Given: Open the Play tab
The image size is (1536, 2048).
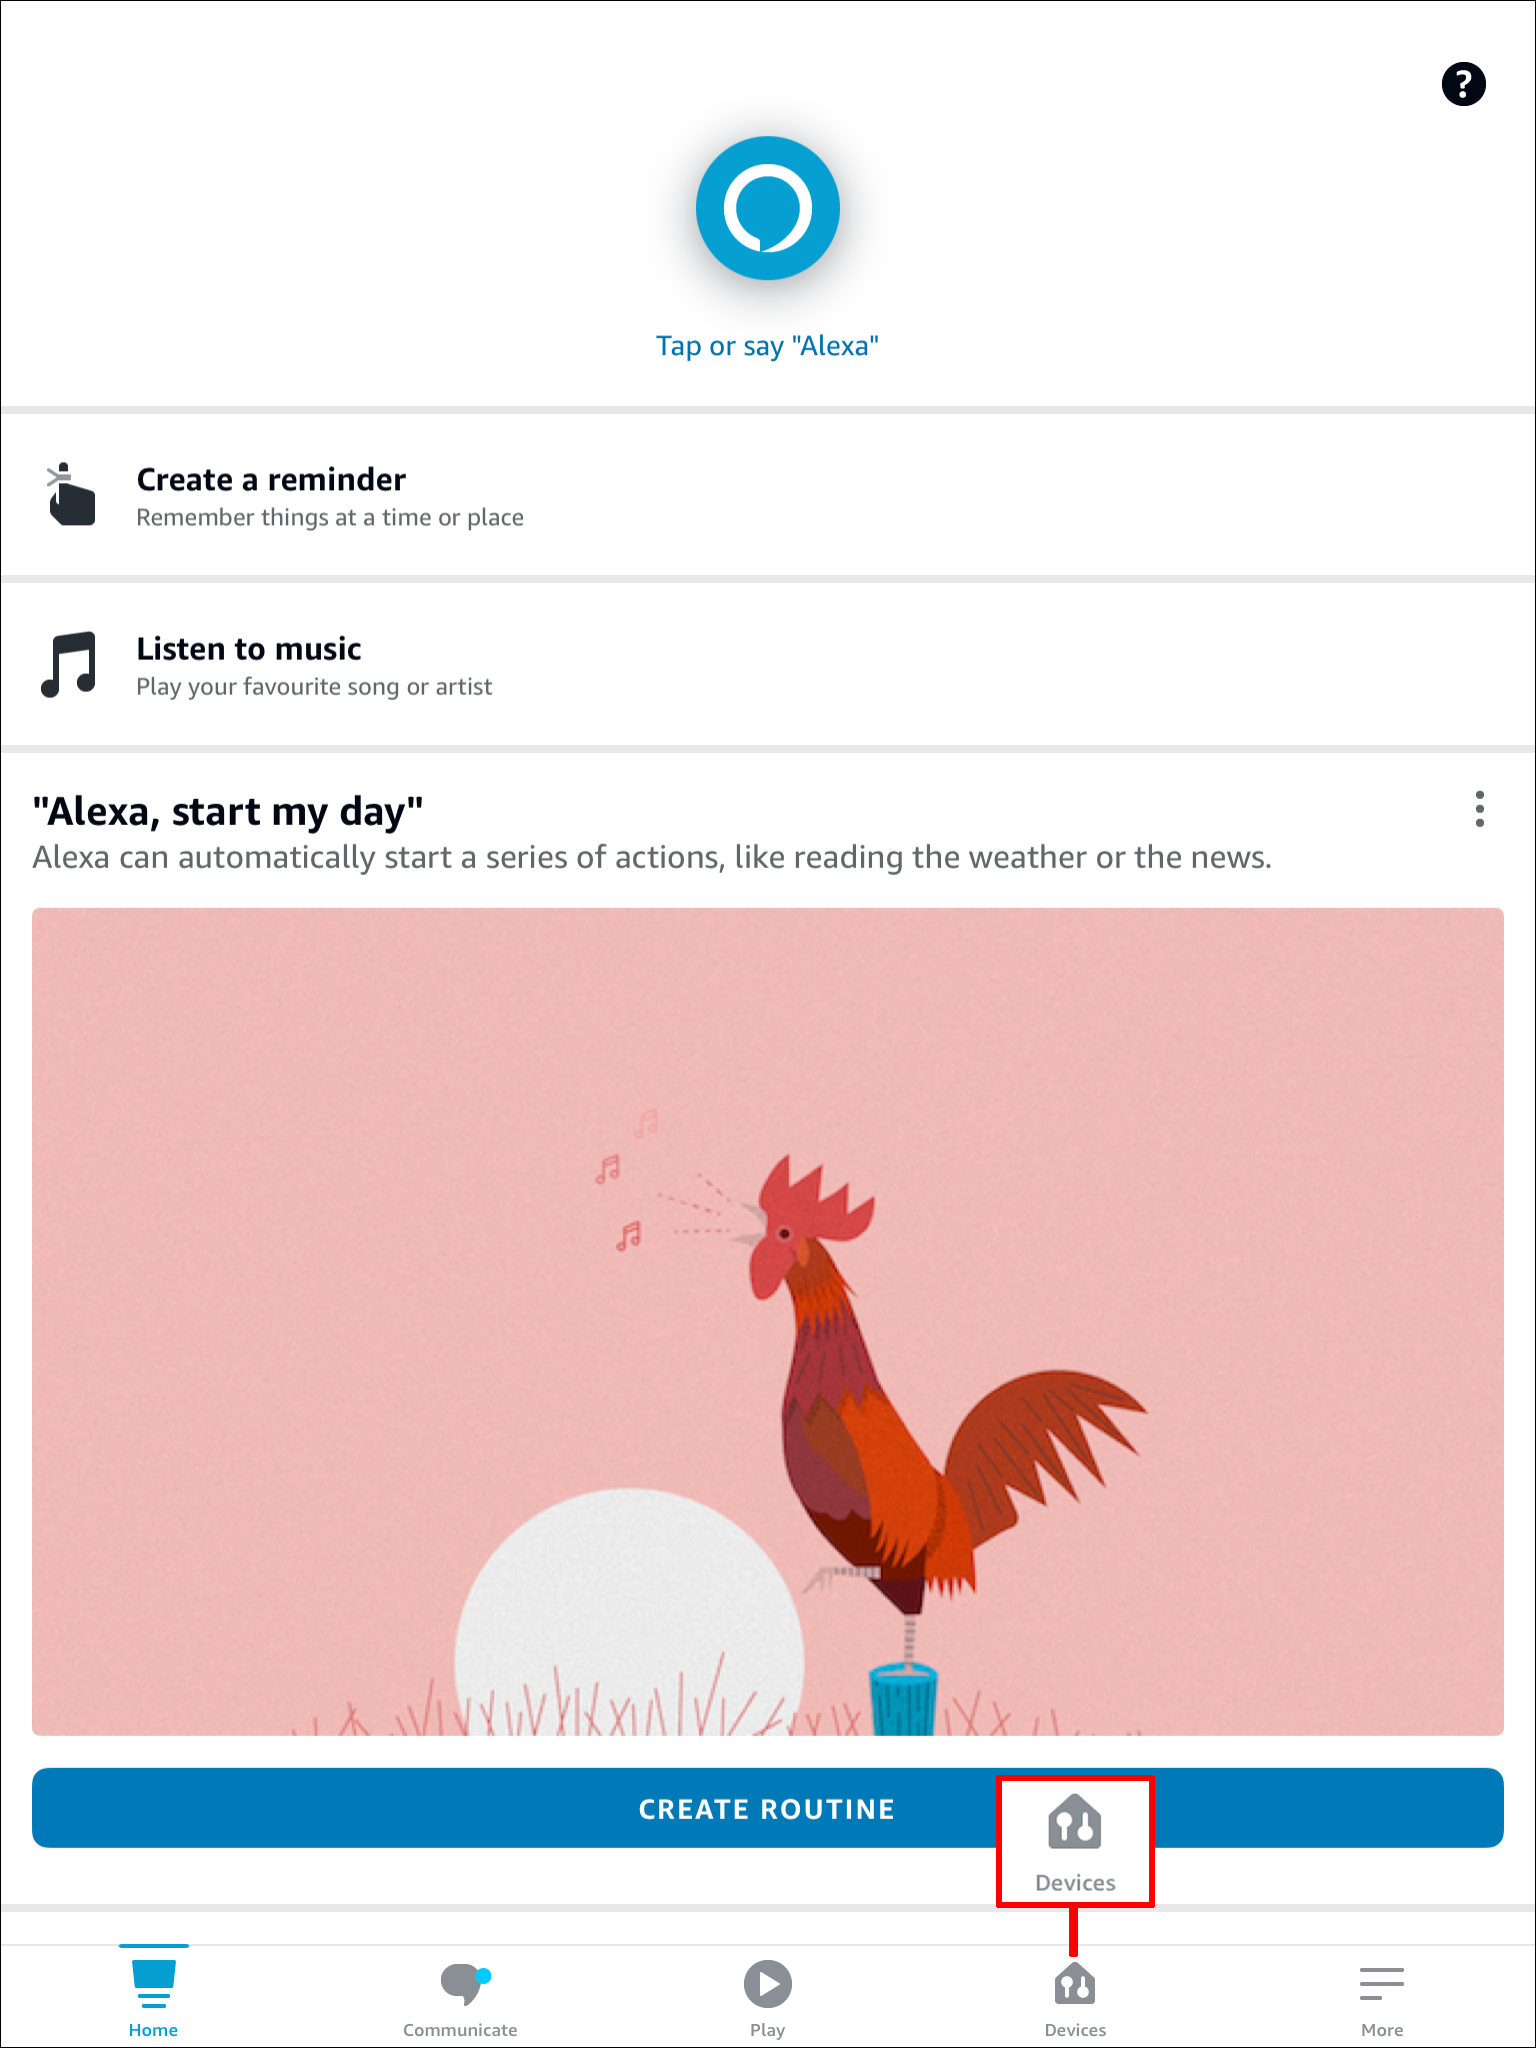Looking at the screenshot, I should click(x=767, y=1997).
